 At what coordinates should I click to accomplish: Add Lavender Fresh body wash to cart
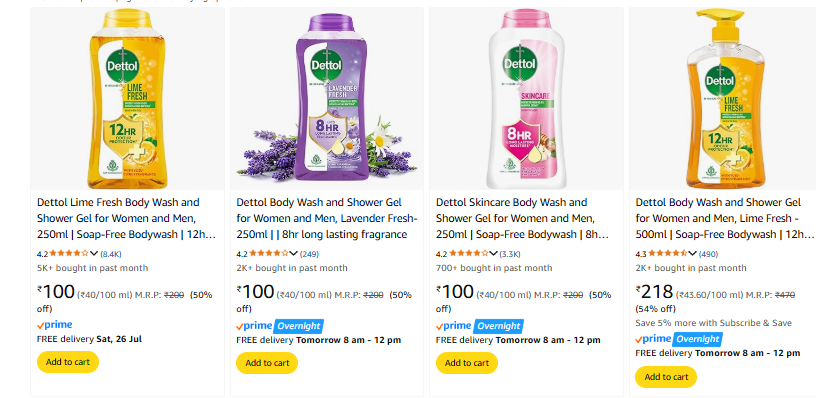(x=267, y=363)
